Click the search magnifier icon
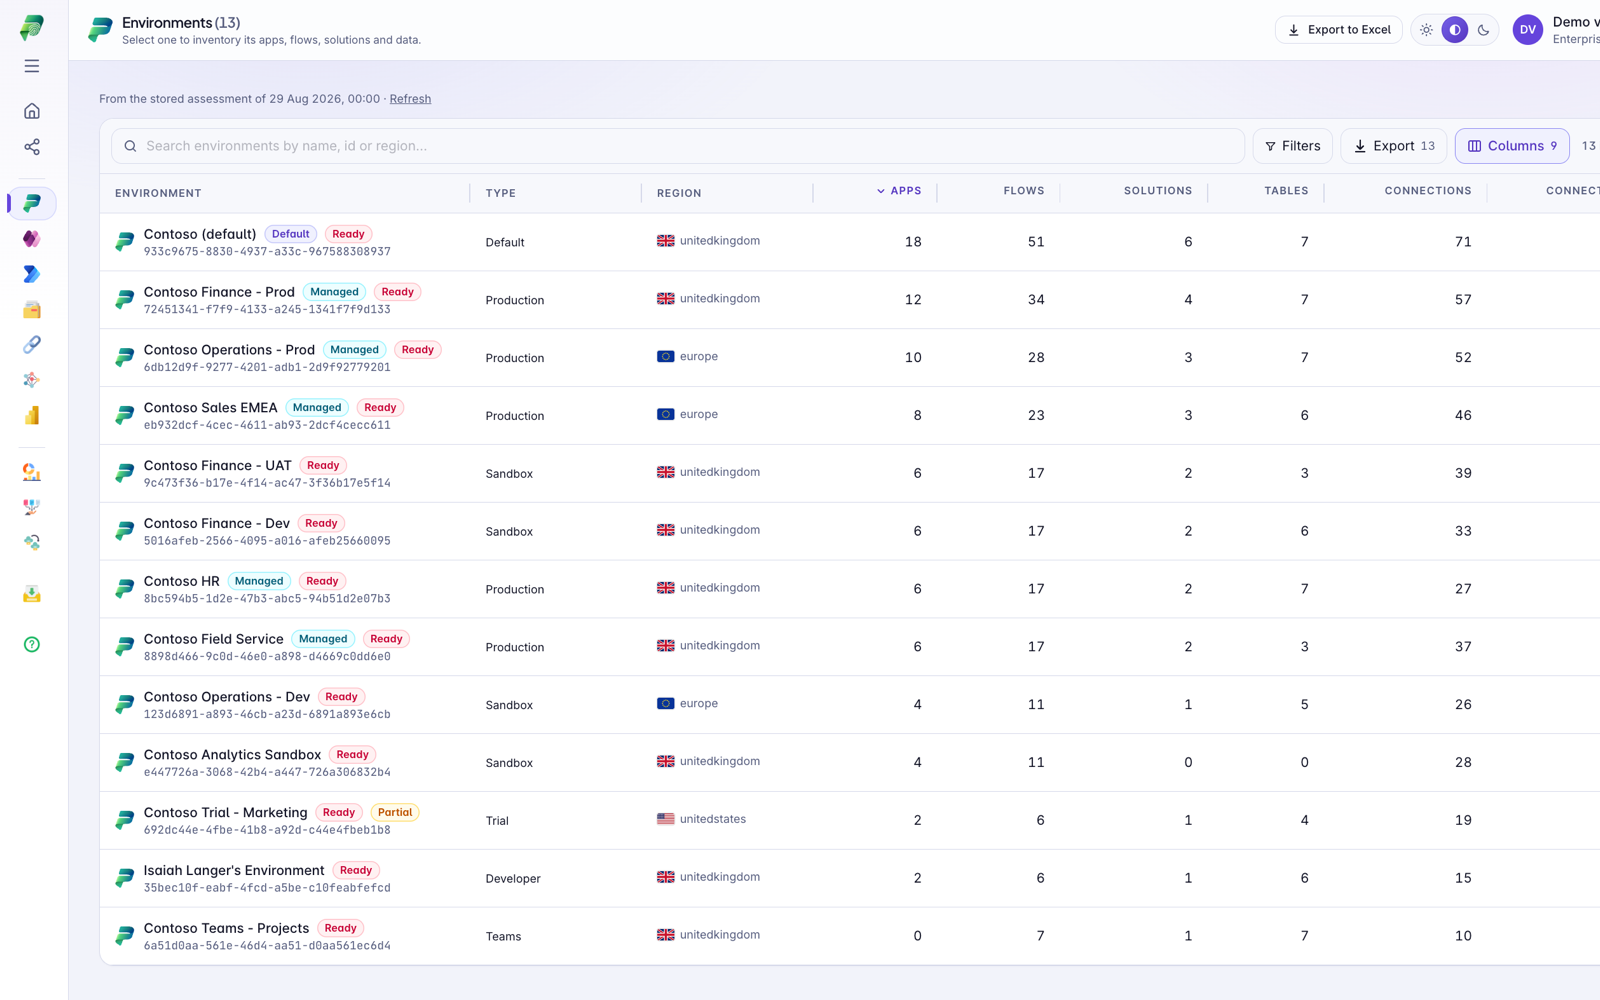 click(x=130, y=146)
